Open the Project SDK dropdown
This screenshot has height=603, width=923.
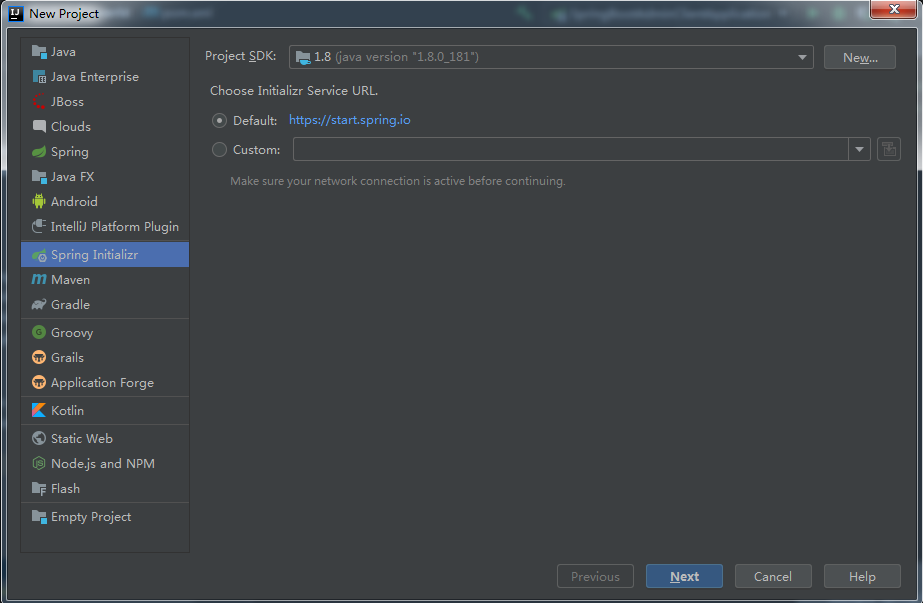551,57
